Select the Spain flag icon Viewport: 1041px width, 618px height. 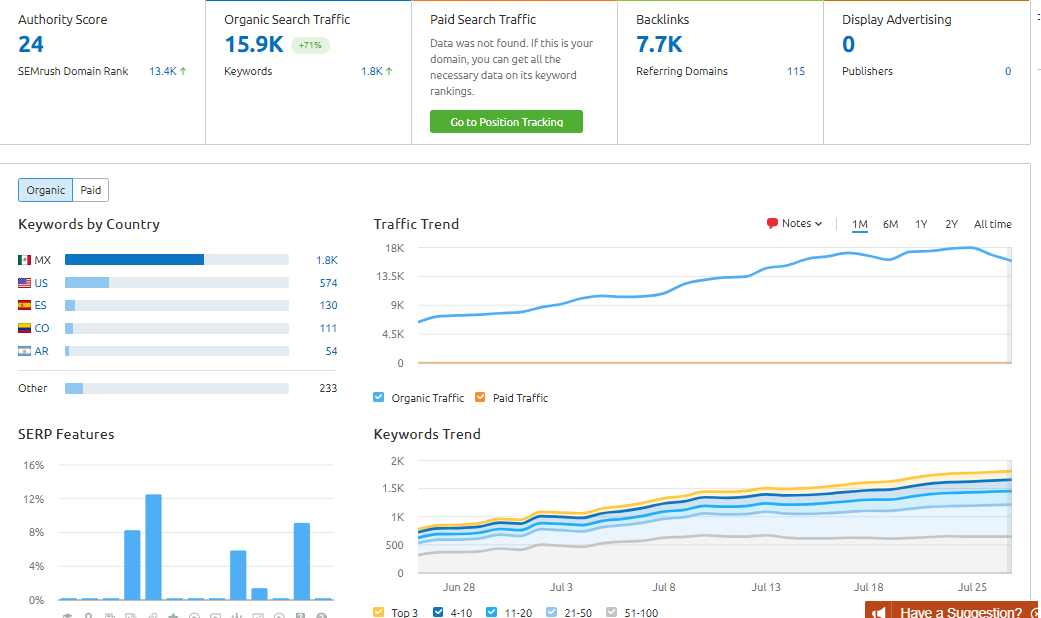coord(22,305)
